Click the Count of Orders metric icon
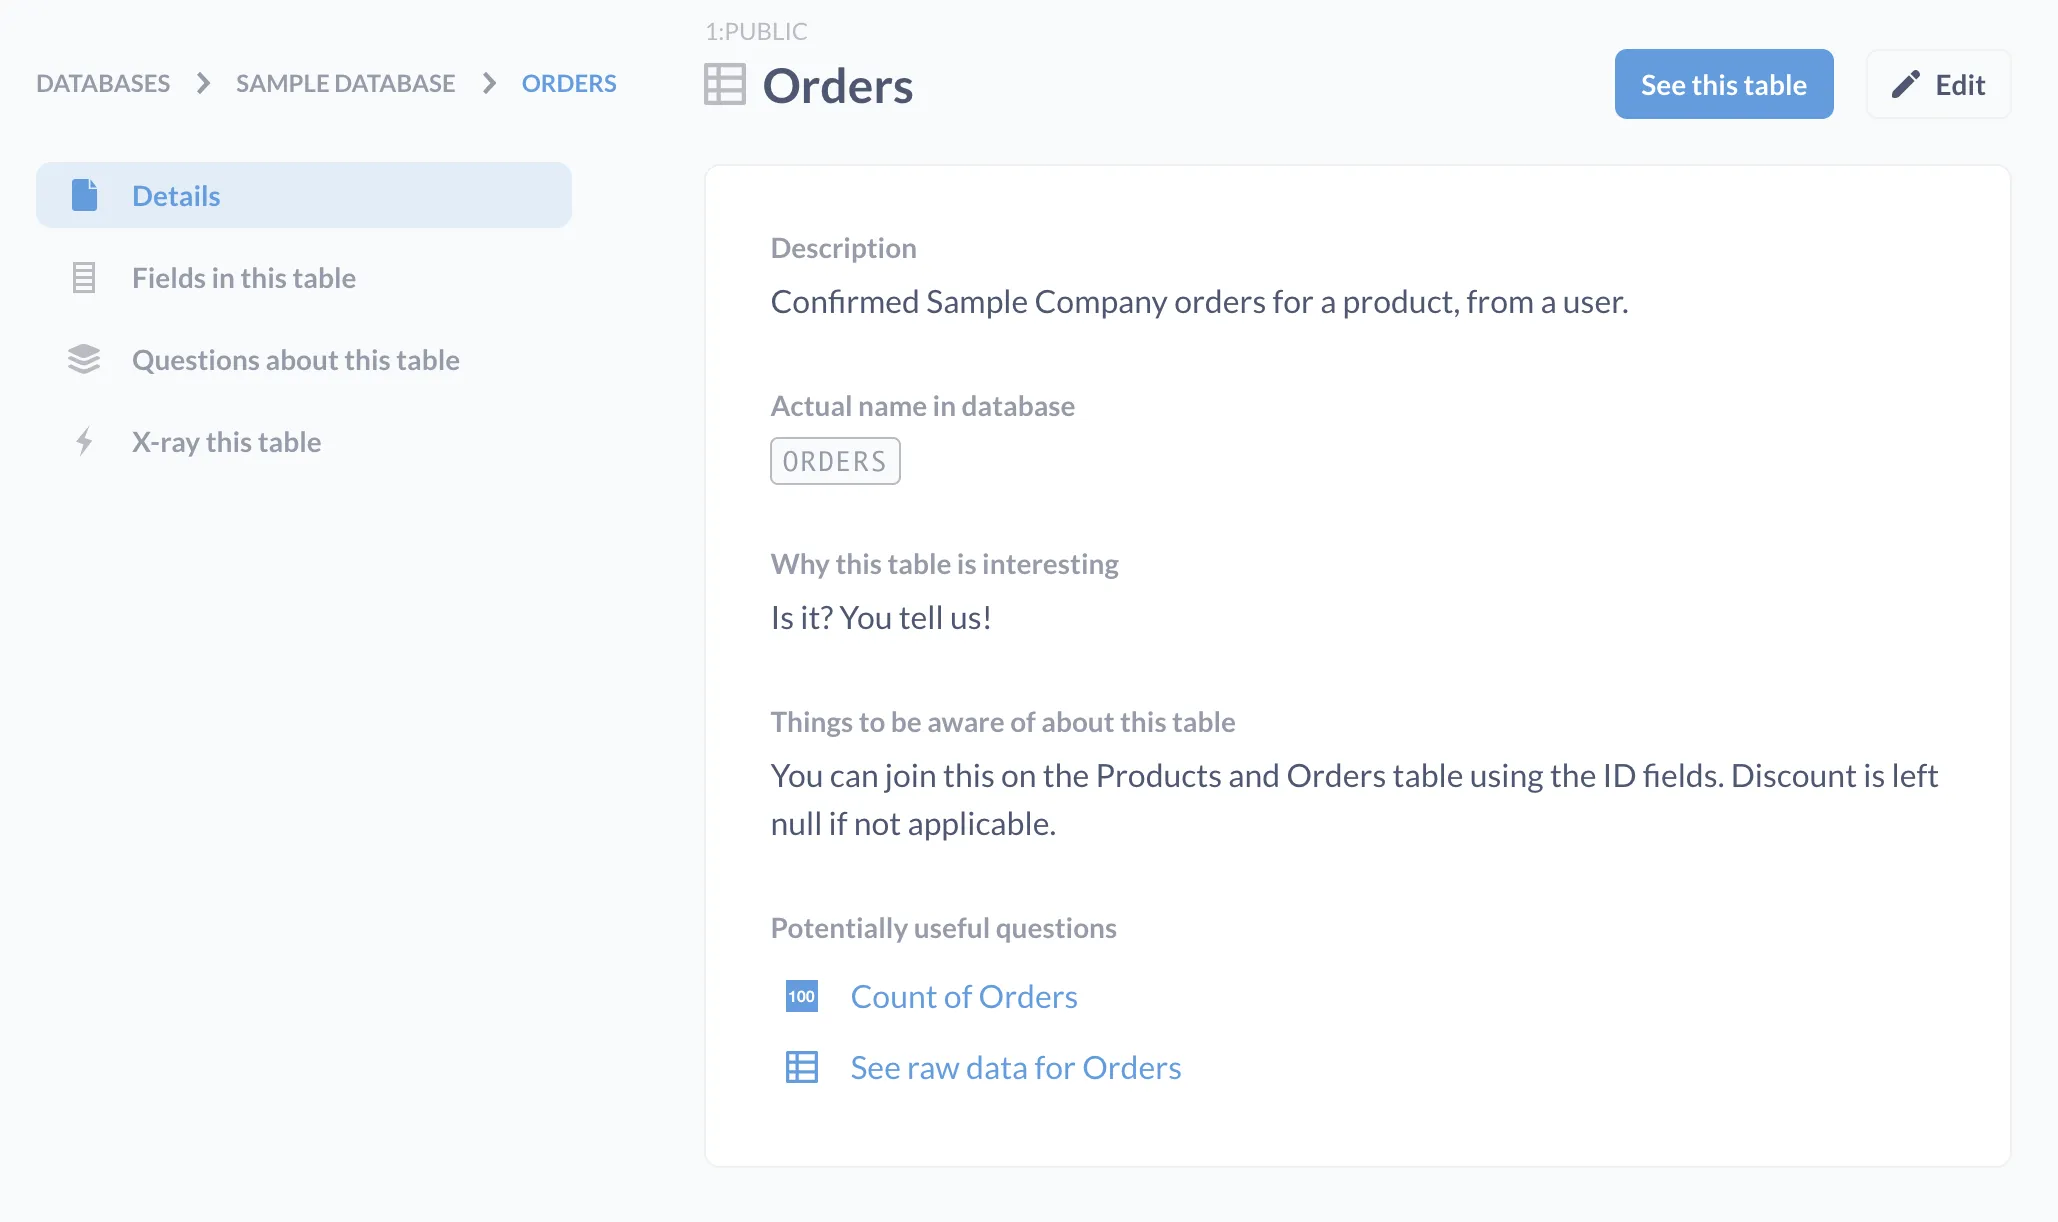This screenshot has width=2058, height=1222. tap(801, 995)
